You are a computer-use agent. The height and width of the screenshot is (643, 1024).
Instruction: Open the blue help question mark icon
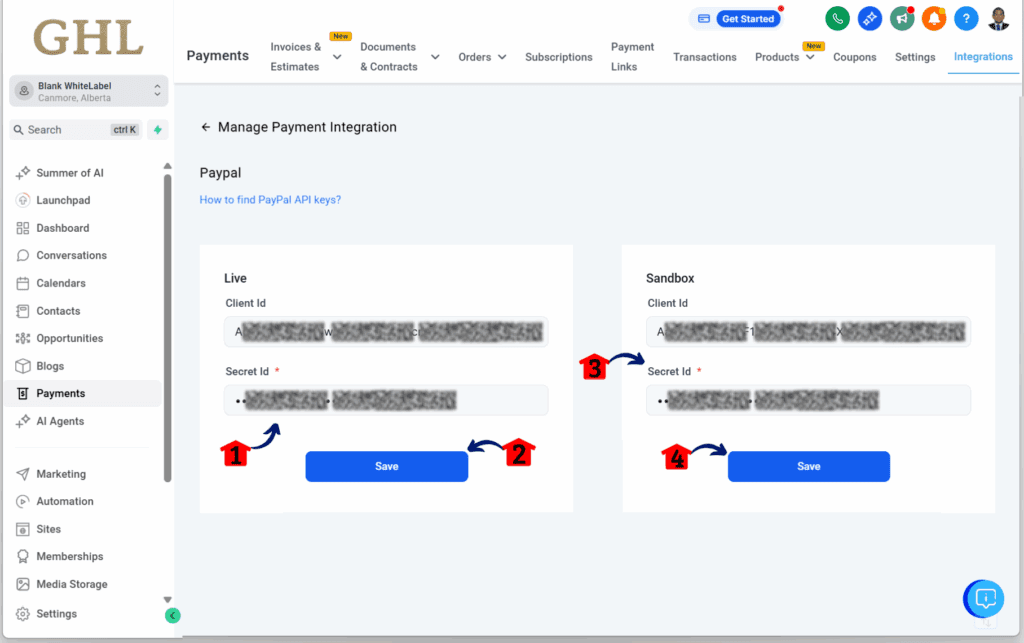point(966,18)
